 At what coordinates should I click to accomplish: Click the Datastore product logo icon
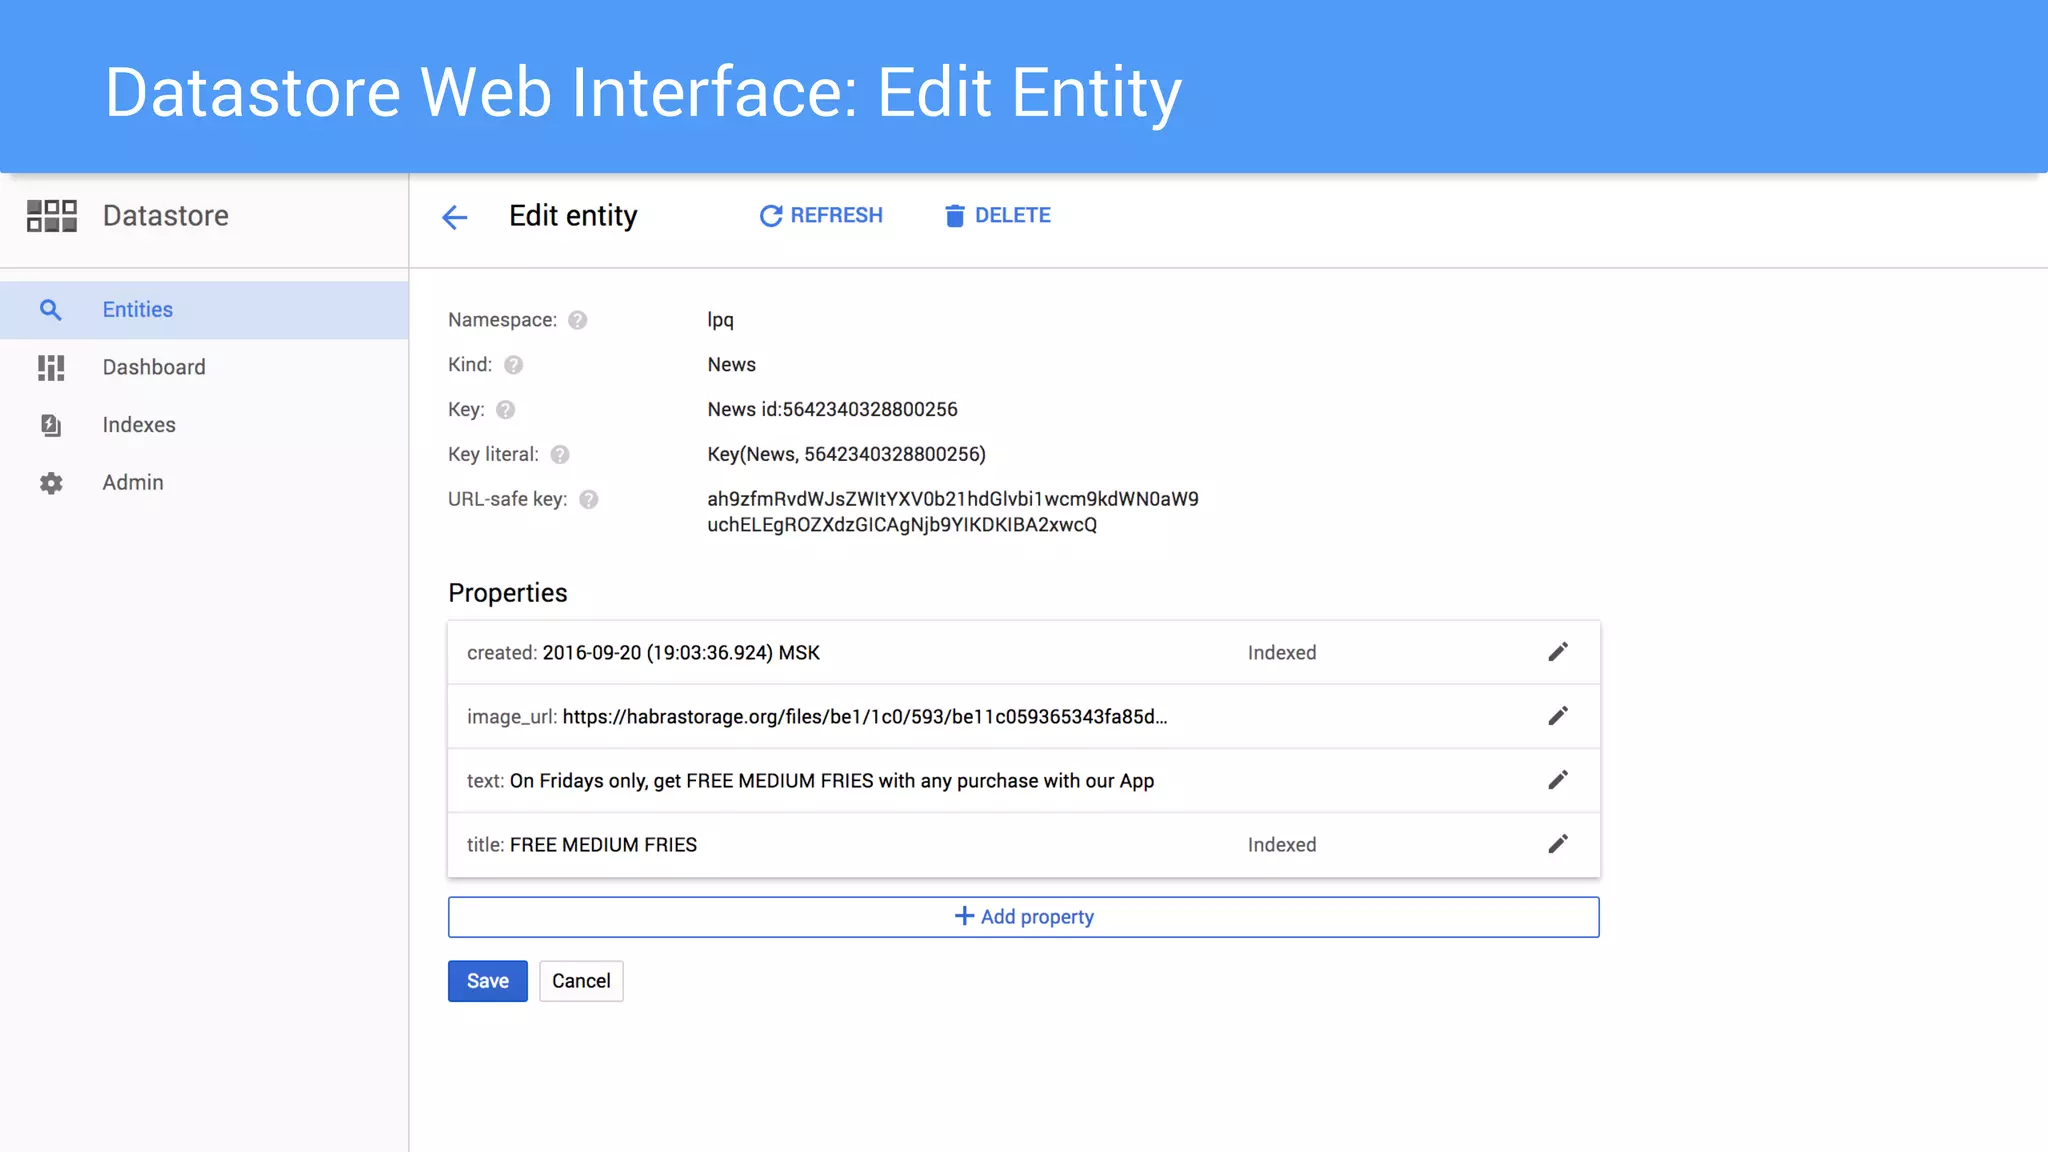51,216
